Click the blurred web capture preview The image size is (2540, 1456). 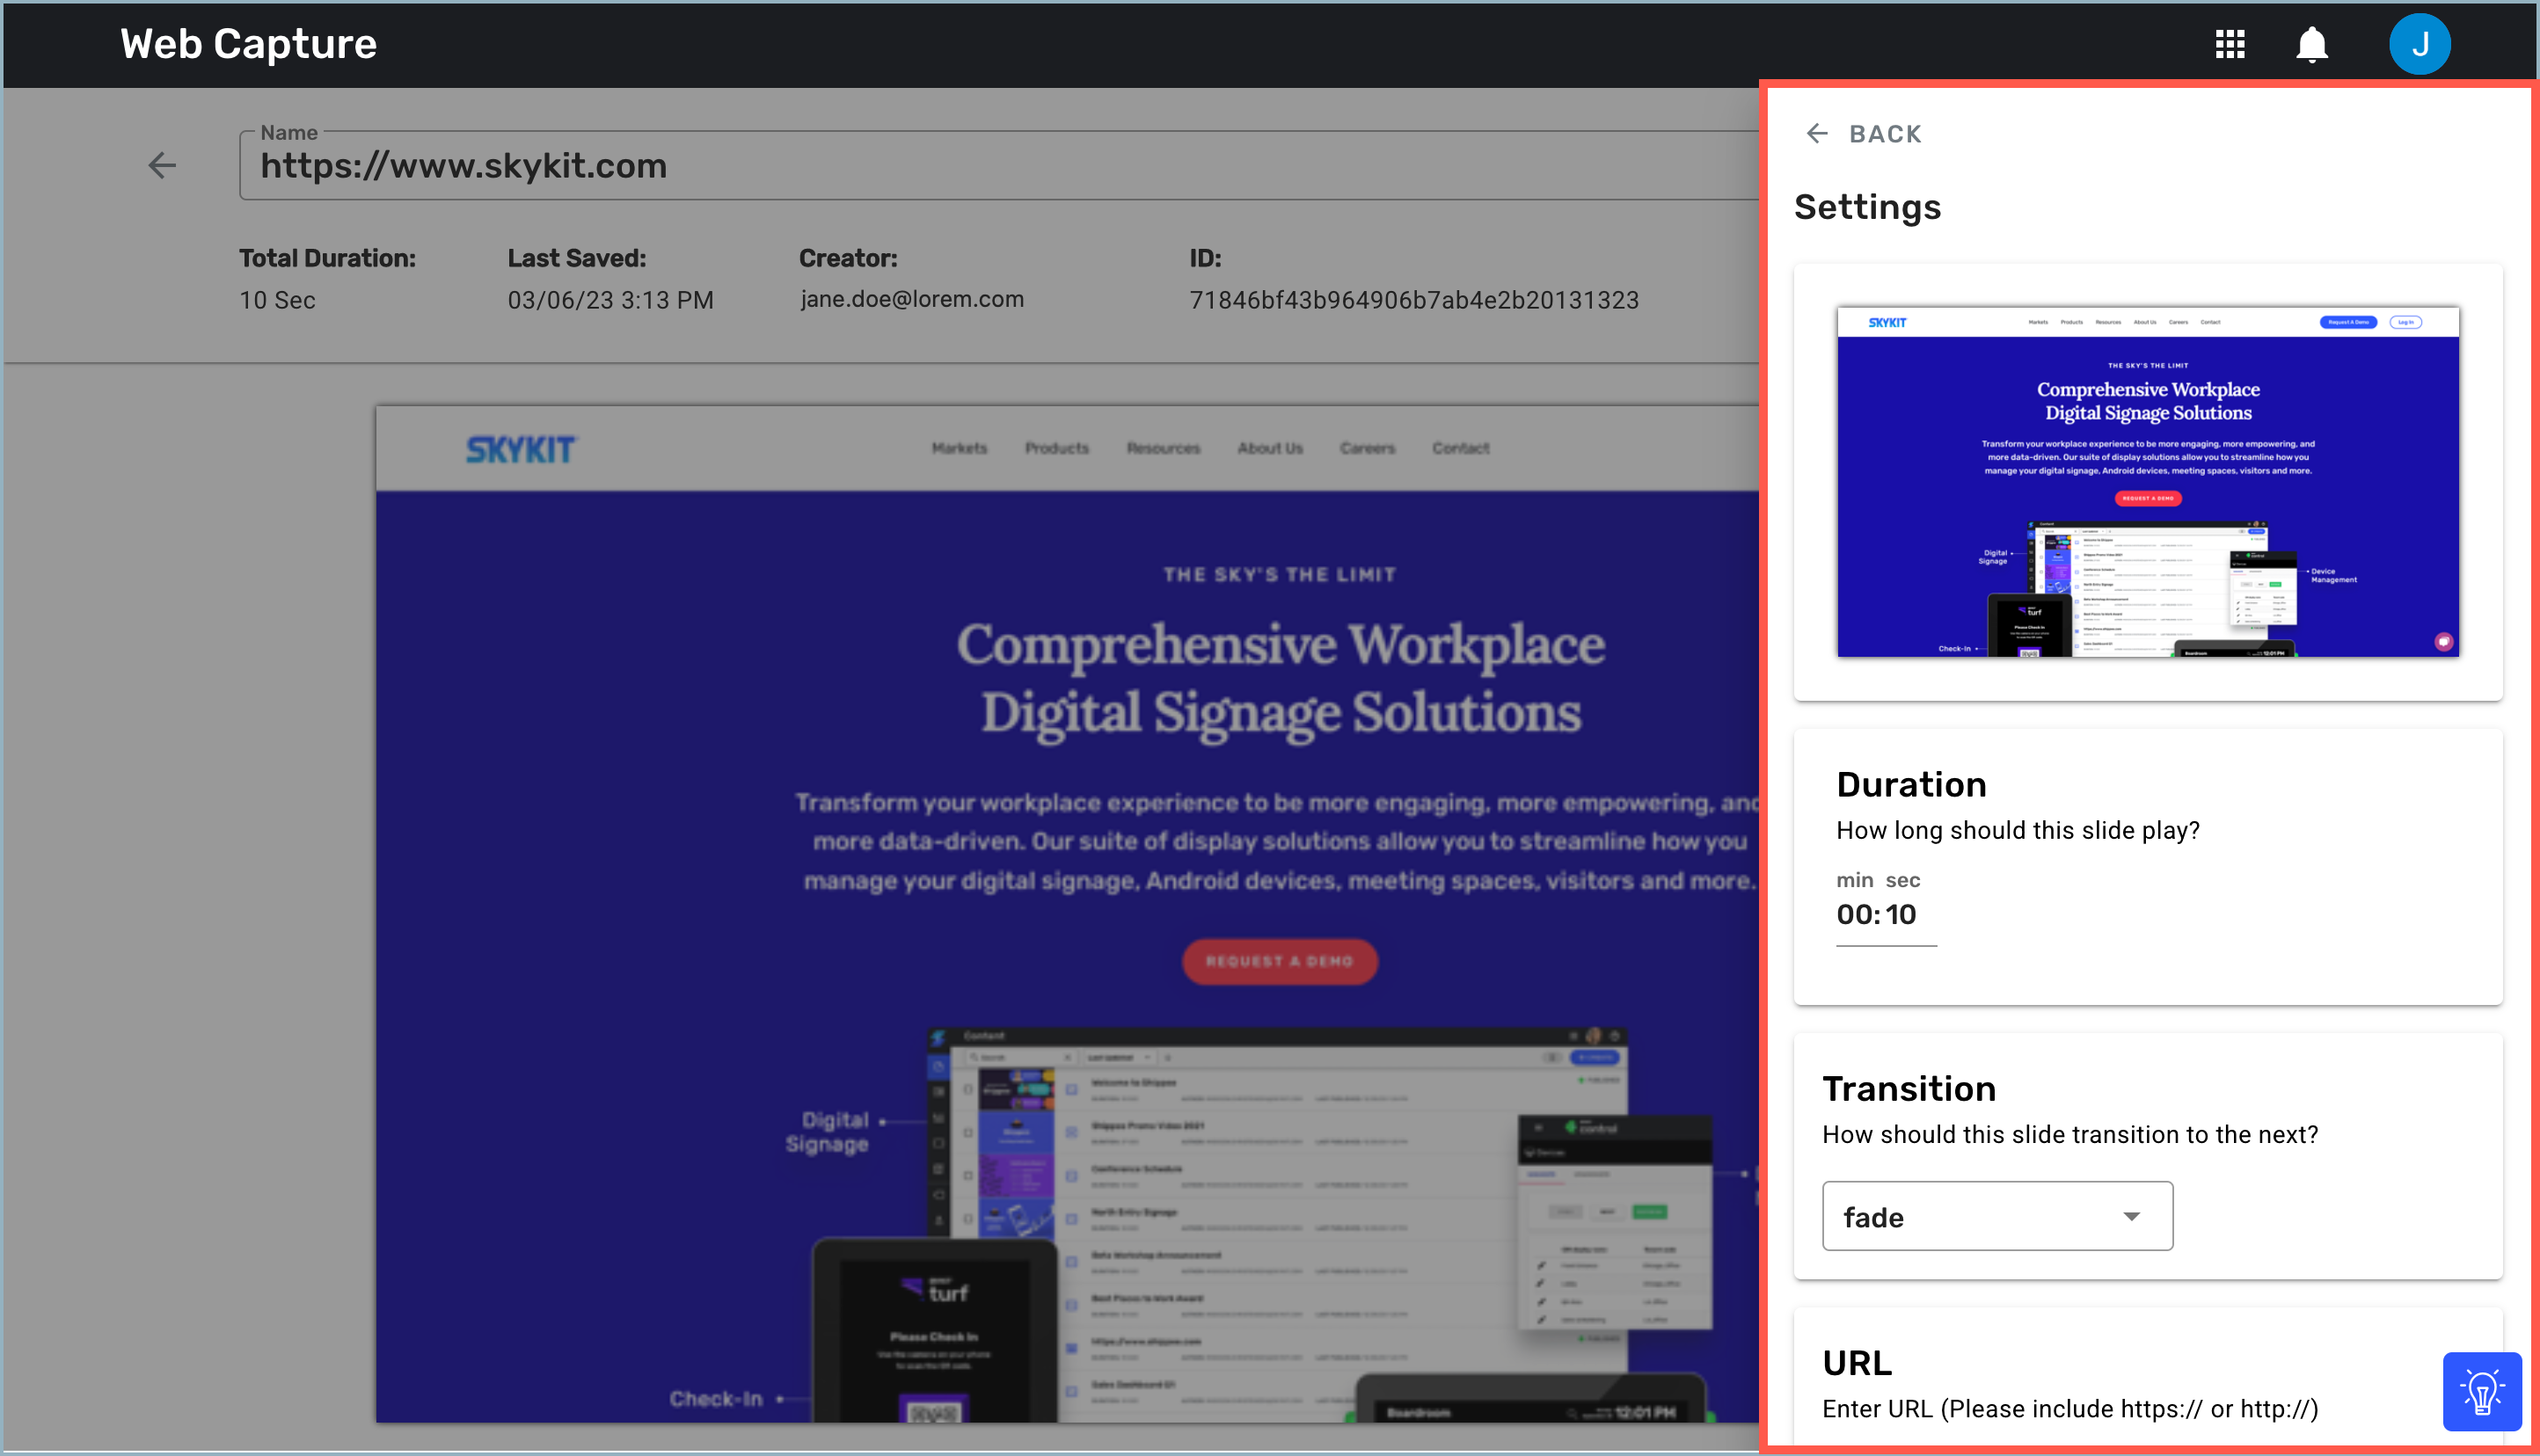coord(1067,913)
